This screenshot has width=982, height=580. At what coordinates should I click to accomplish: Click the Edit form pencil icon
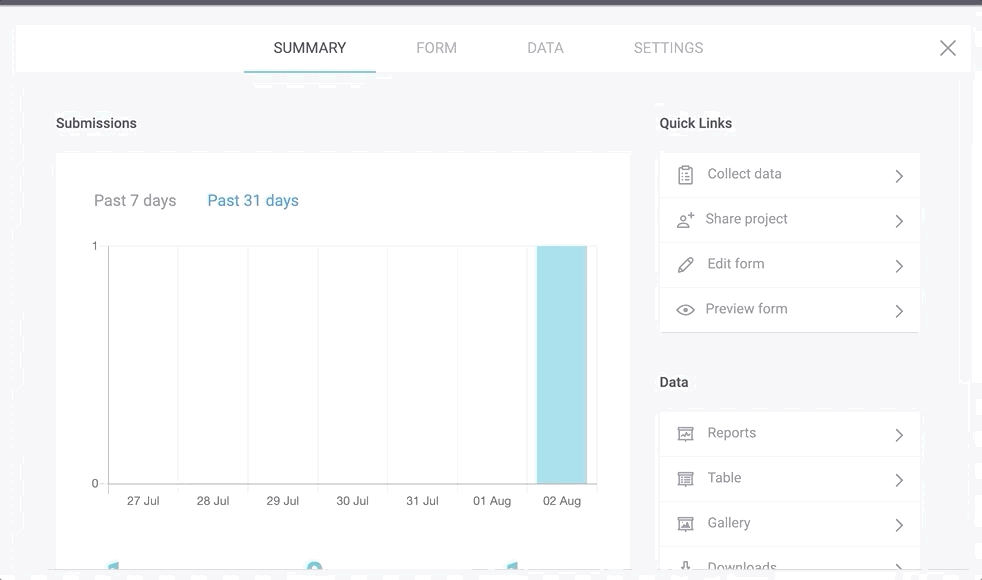pos(685,265)
